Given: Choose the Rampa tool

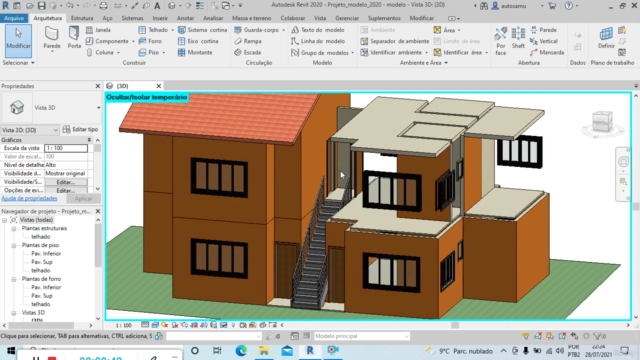Looking at the screenshot, I should [248, 41].
